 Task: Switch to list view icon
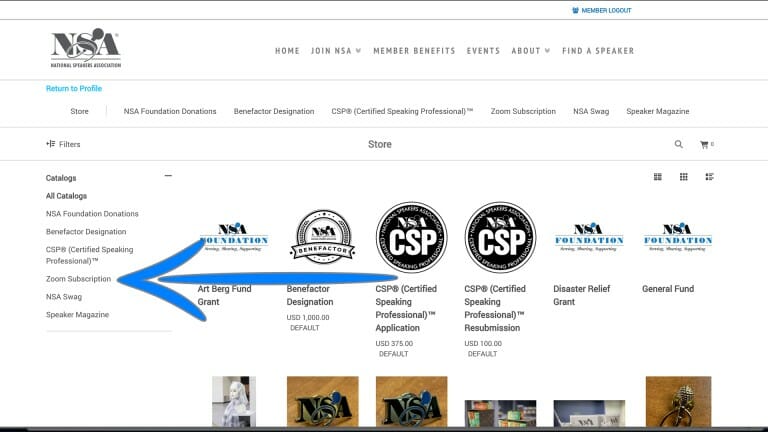(x=709, y=177)
